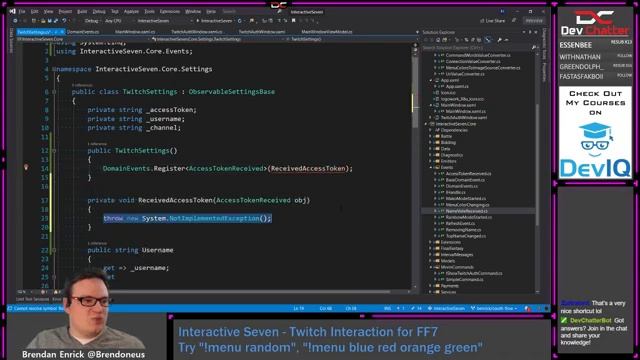640x360 pixels.
Task: Click the bookmark toolbar icon
Action: click(x=293, y=21)
